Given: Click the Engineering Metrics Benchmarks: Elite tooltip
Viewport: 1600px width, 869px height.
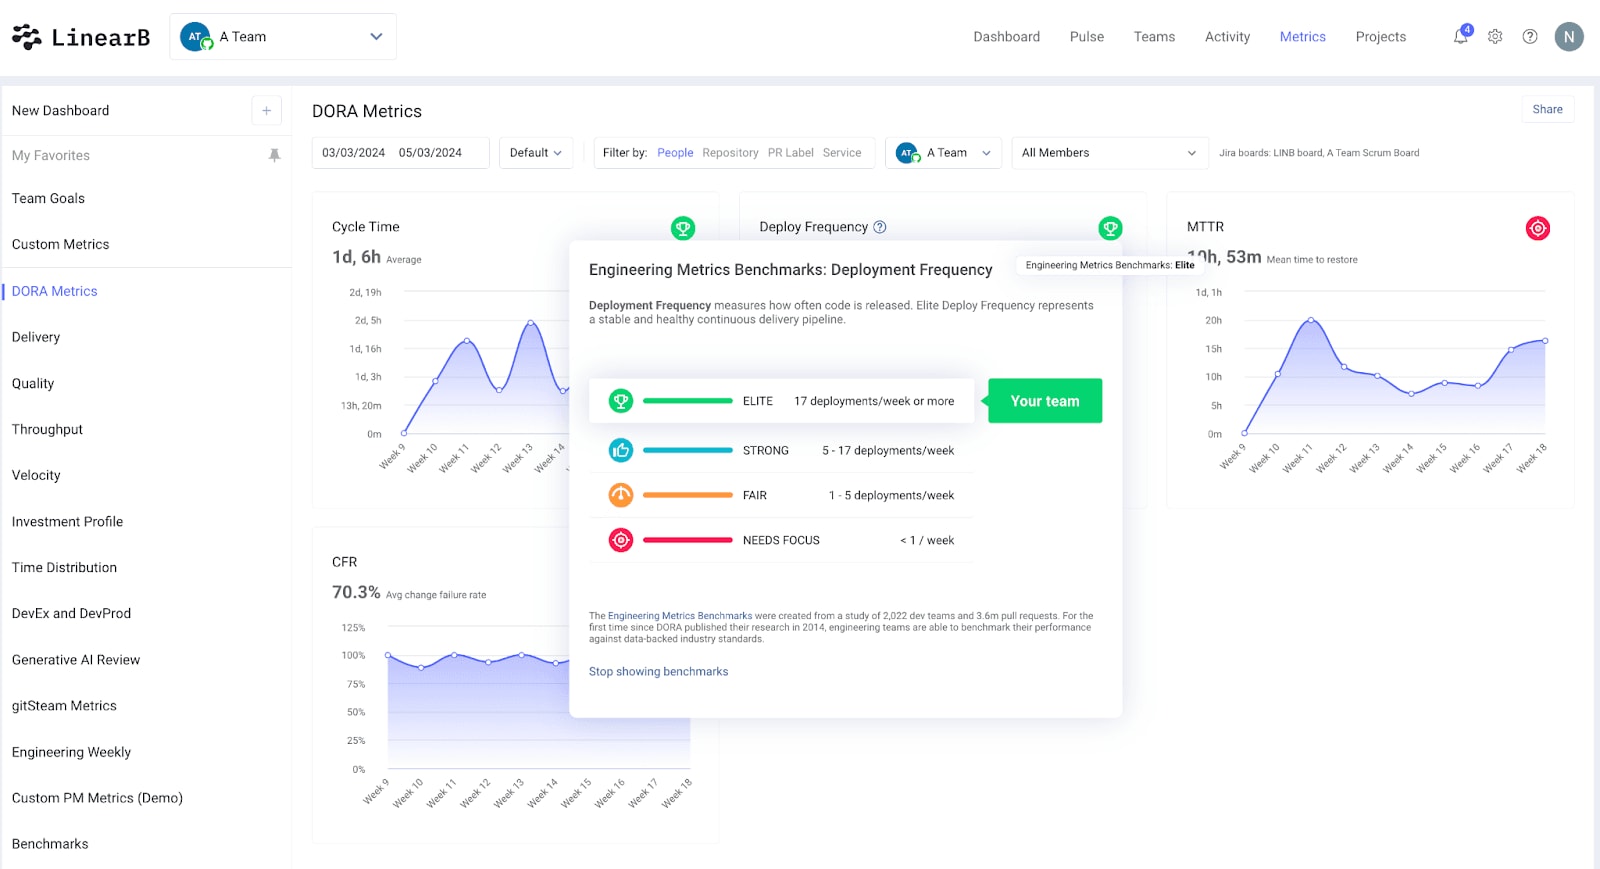Looking at the screenshot, I should (1110, 265).
